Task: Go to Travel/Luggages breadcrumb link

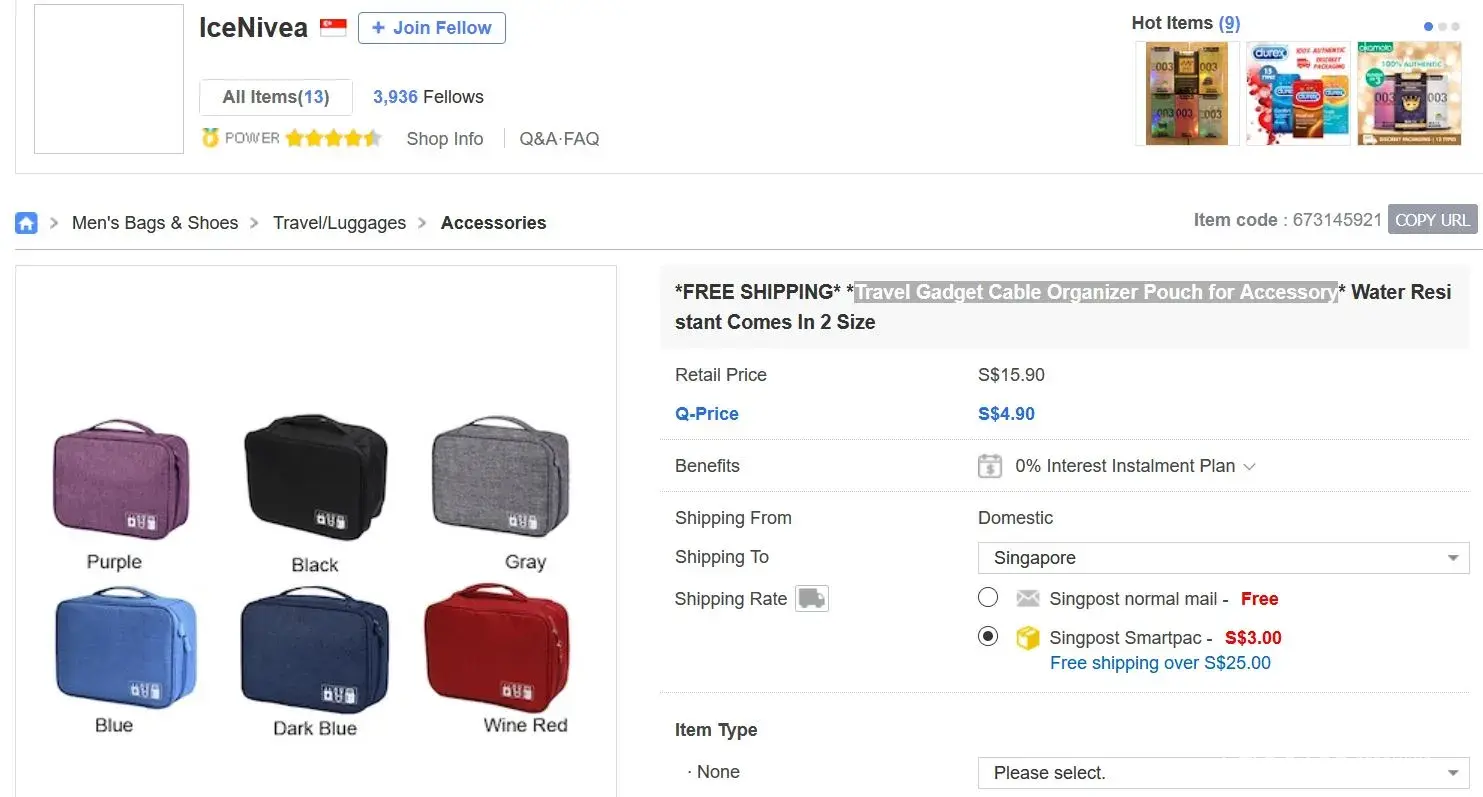Action: [339, 223]
